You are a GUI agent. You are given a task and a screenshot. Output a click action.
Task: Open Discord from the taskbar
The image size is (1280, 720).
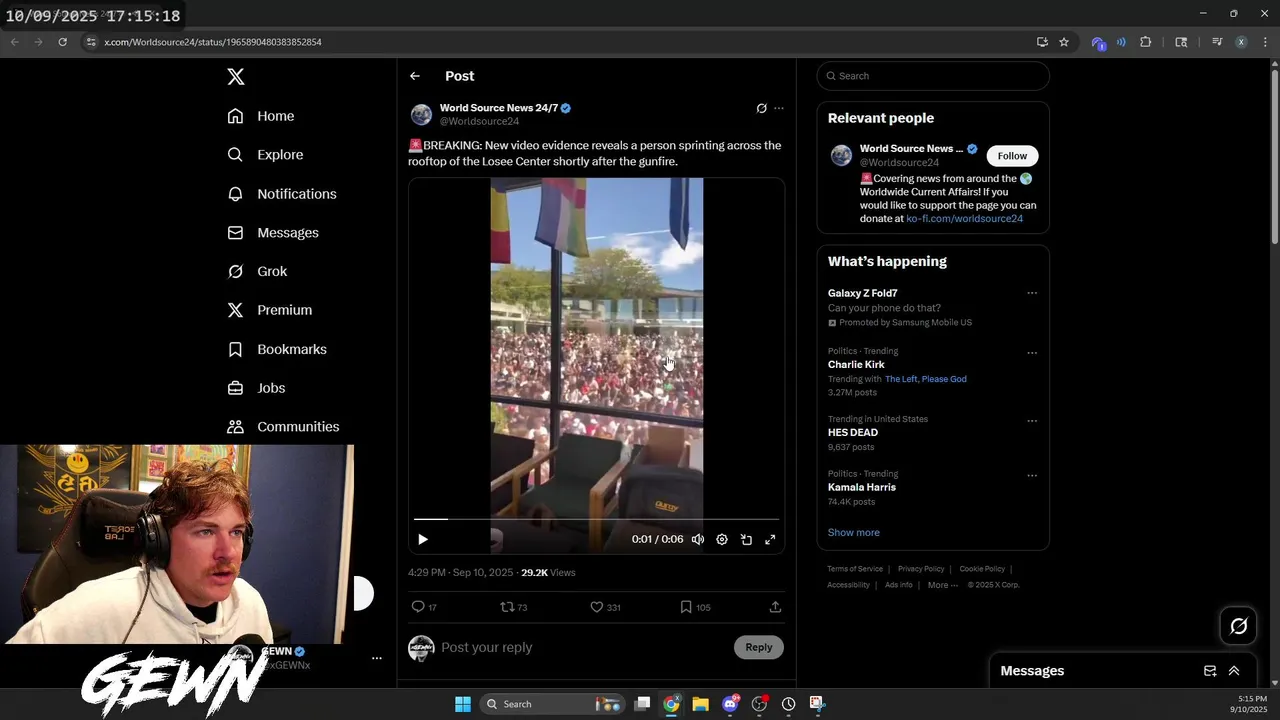[x=730, y=704]
